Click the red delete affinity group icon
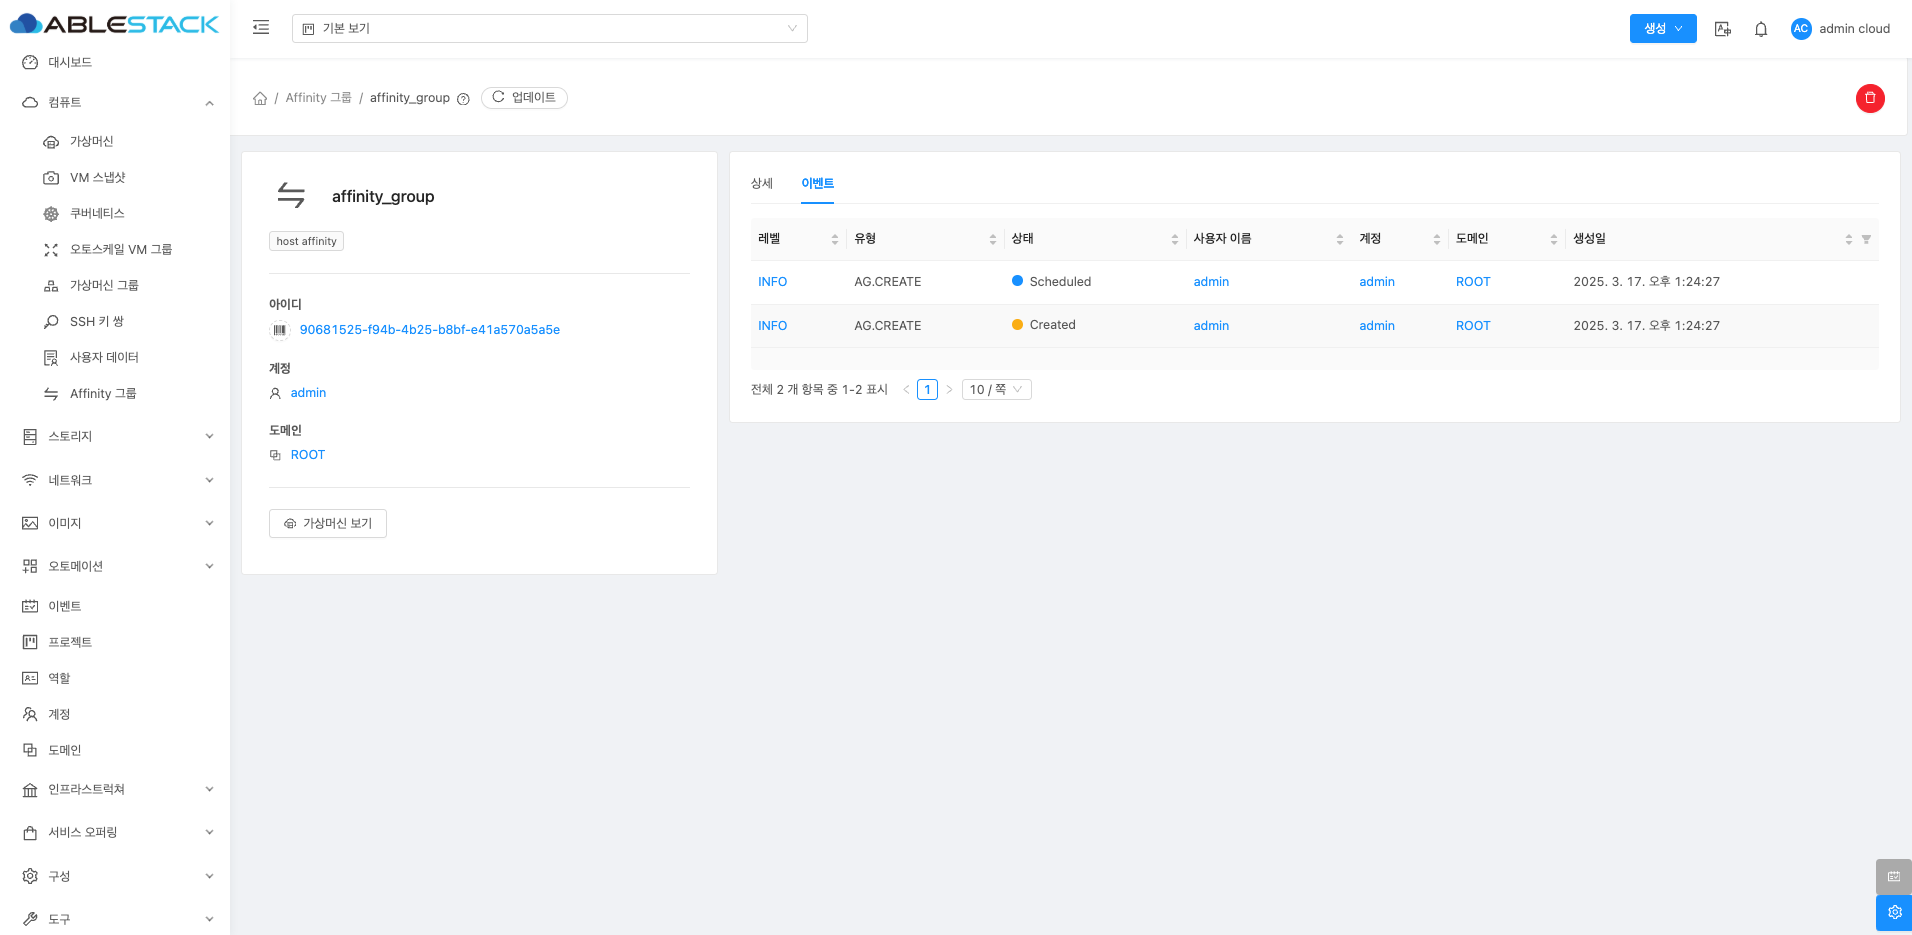The width and height of the screenshot is (1912, 935). (1869, 98)
